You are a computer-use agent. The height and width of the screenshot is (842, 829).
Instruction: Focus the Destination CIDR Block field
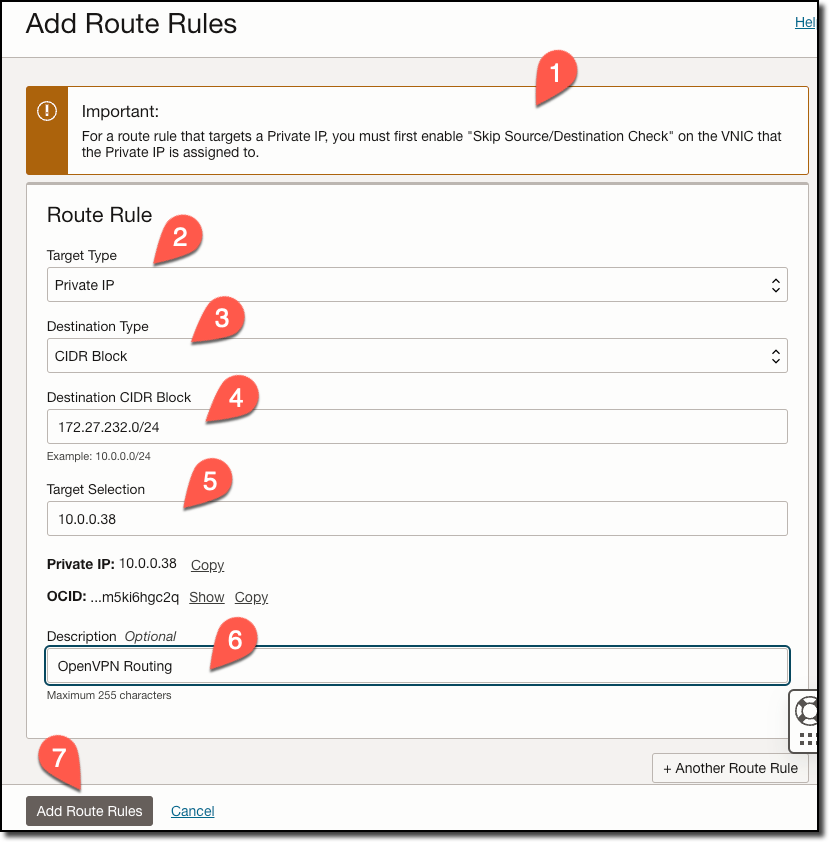pos(416,426)
